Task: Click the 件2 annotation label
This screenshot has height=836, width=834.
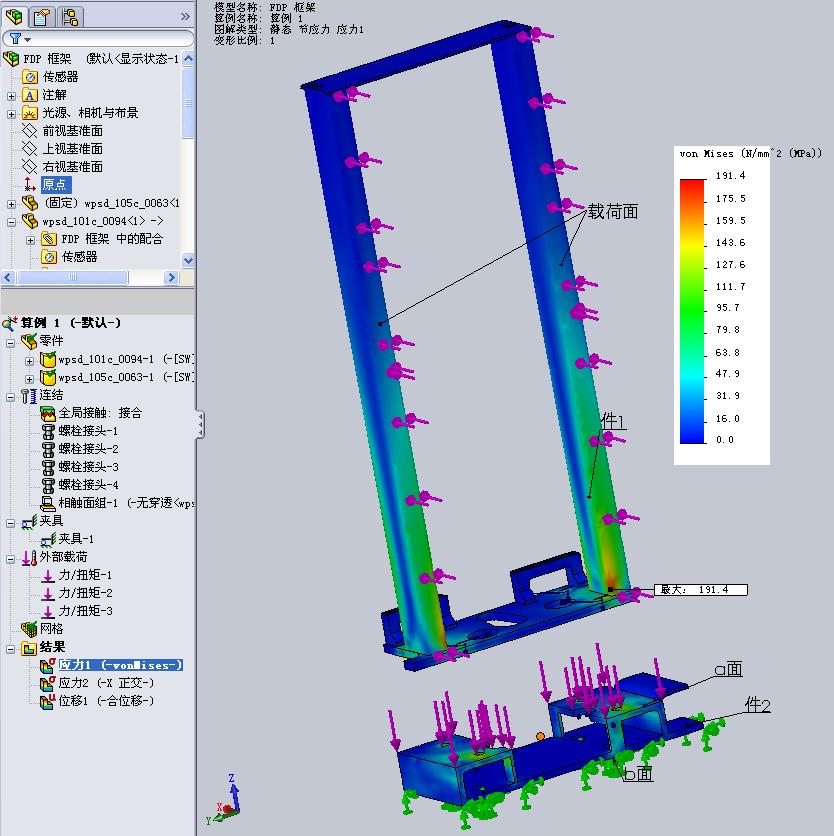Action: (758, 705)
